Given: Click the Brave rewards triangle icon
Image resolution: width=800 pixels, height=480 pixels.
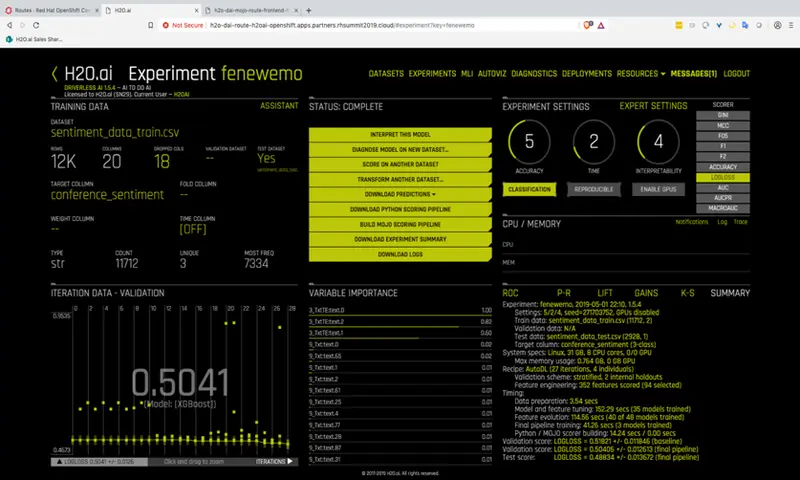Looking at the screenshot, I should click(x=601, y=25).
